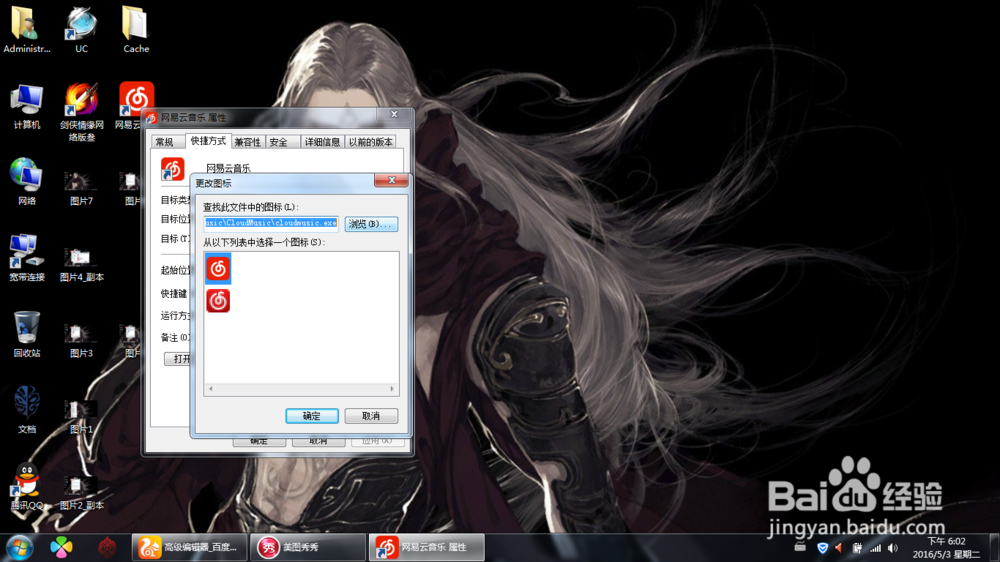This screenshot has height=562, width=1000.
Task: Click the blue shield security tray icon
Action: (823, 548)
